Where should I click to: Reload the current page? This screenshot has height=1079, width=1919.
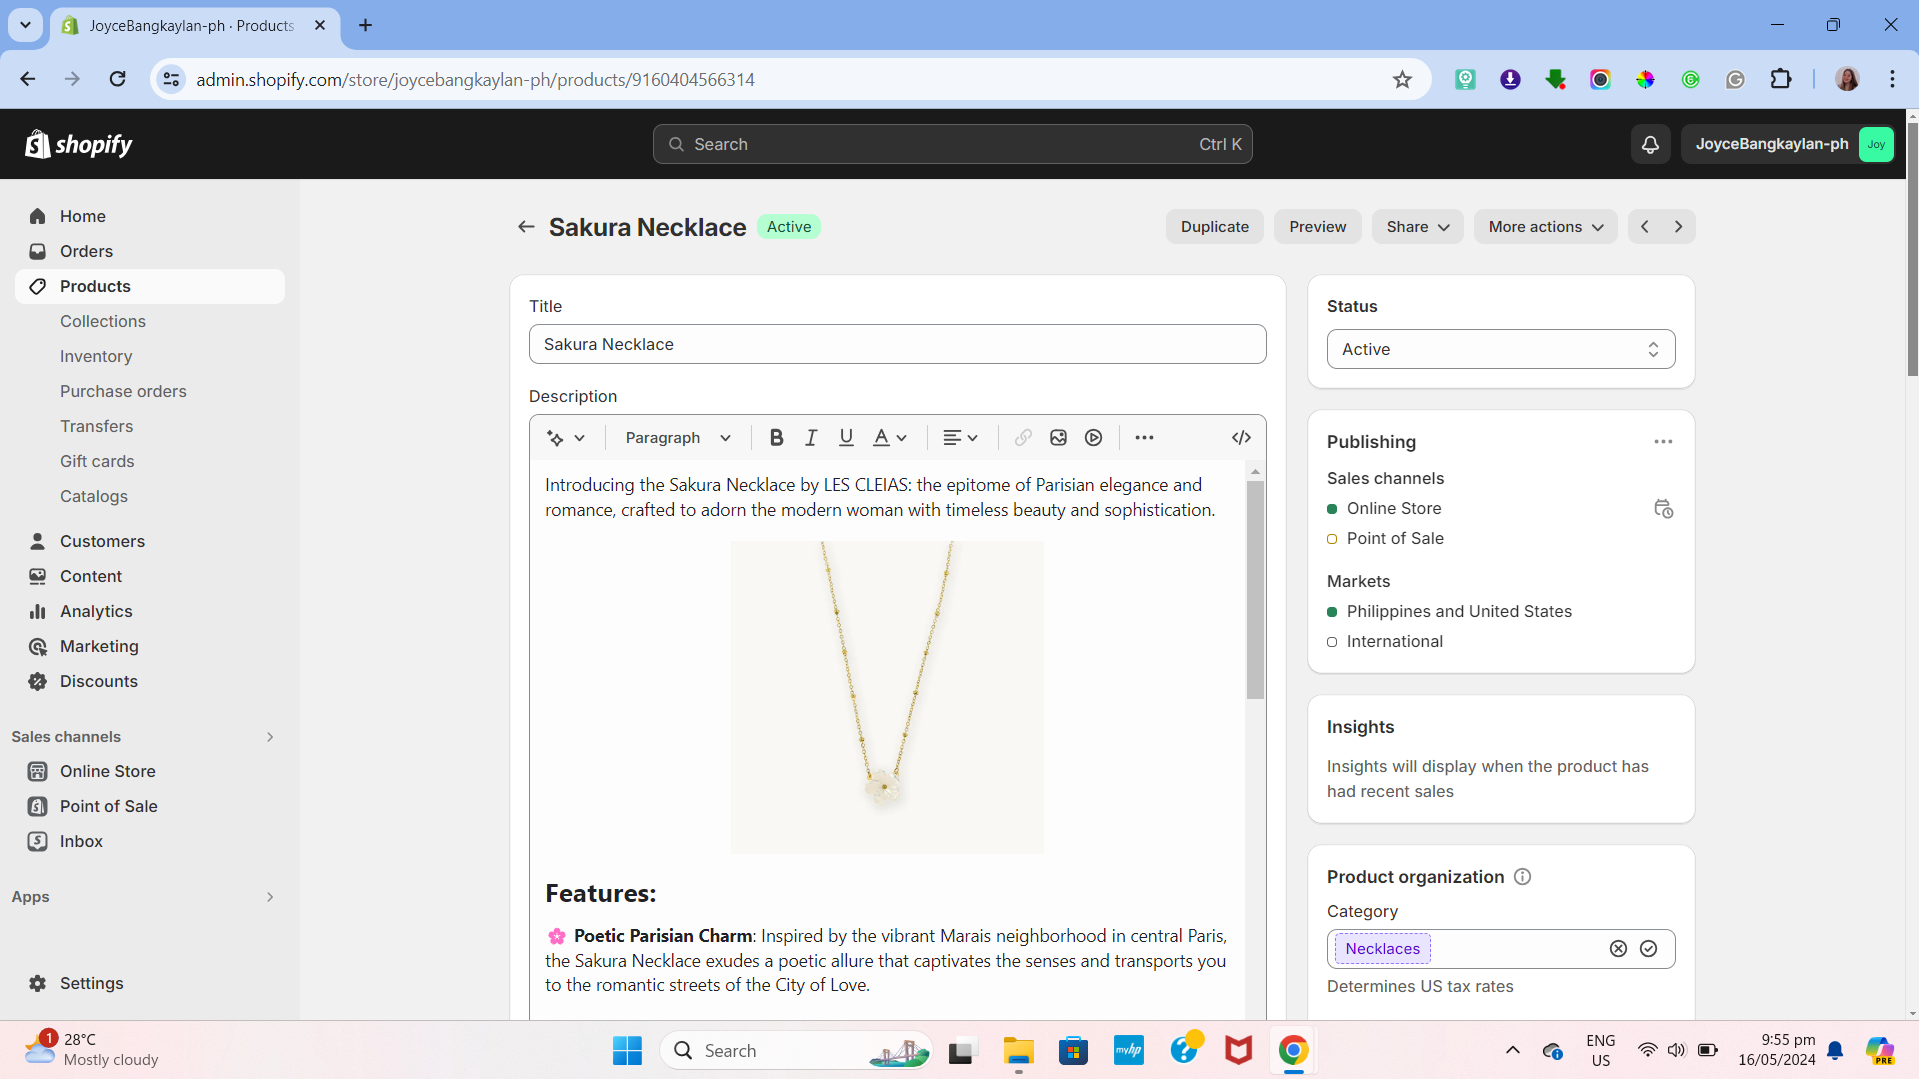[x=117, y=80]
